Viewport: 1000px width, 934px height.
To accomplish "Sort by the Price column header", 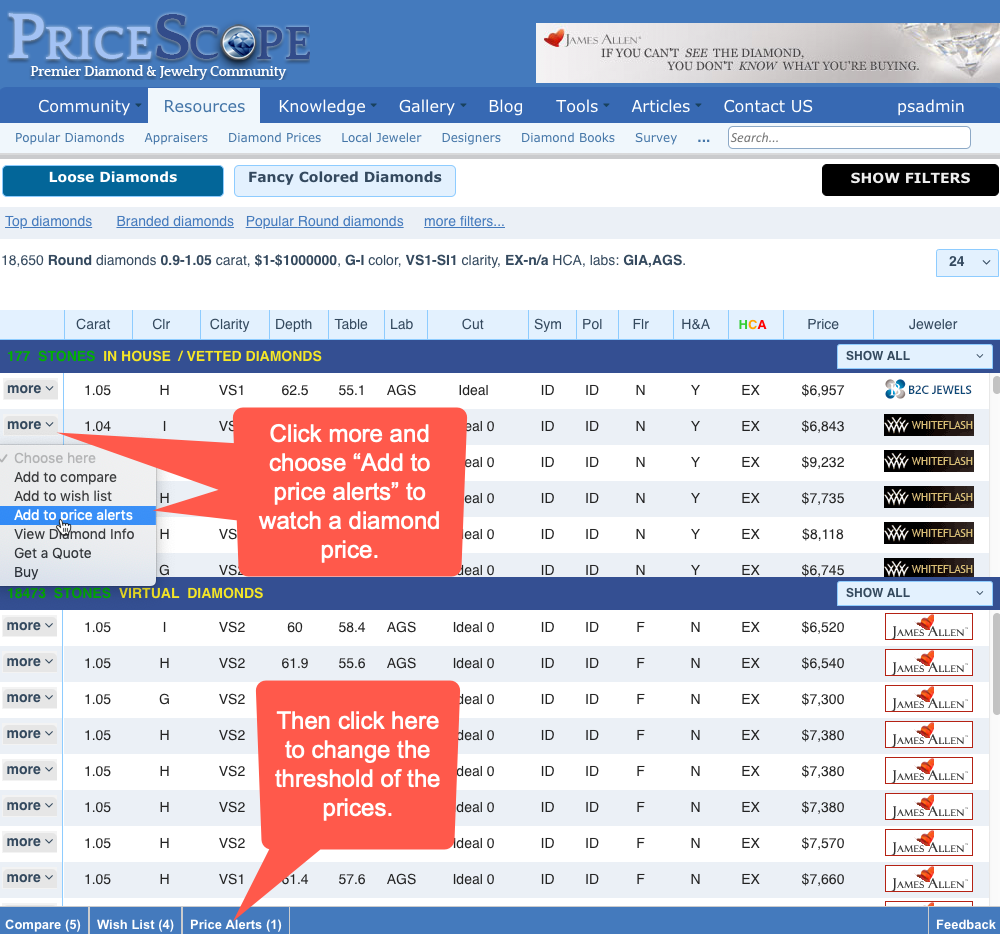I will [823, 324].
